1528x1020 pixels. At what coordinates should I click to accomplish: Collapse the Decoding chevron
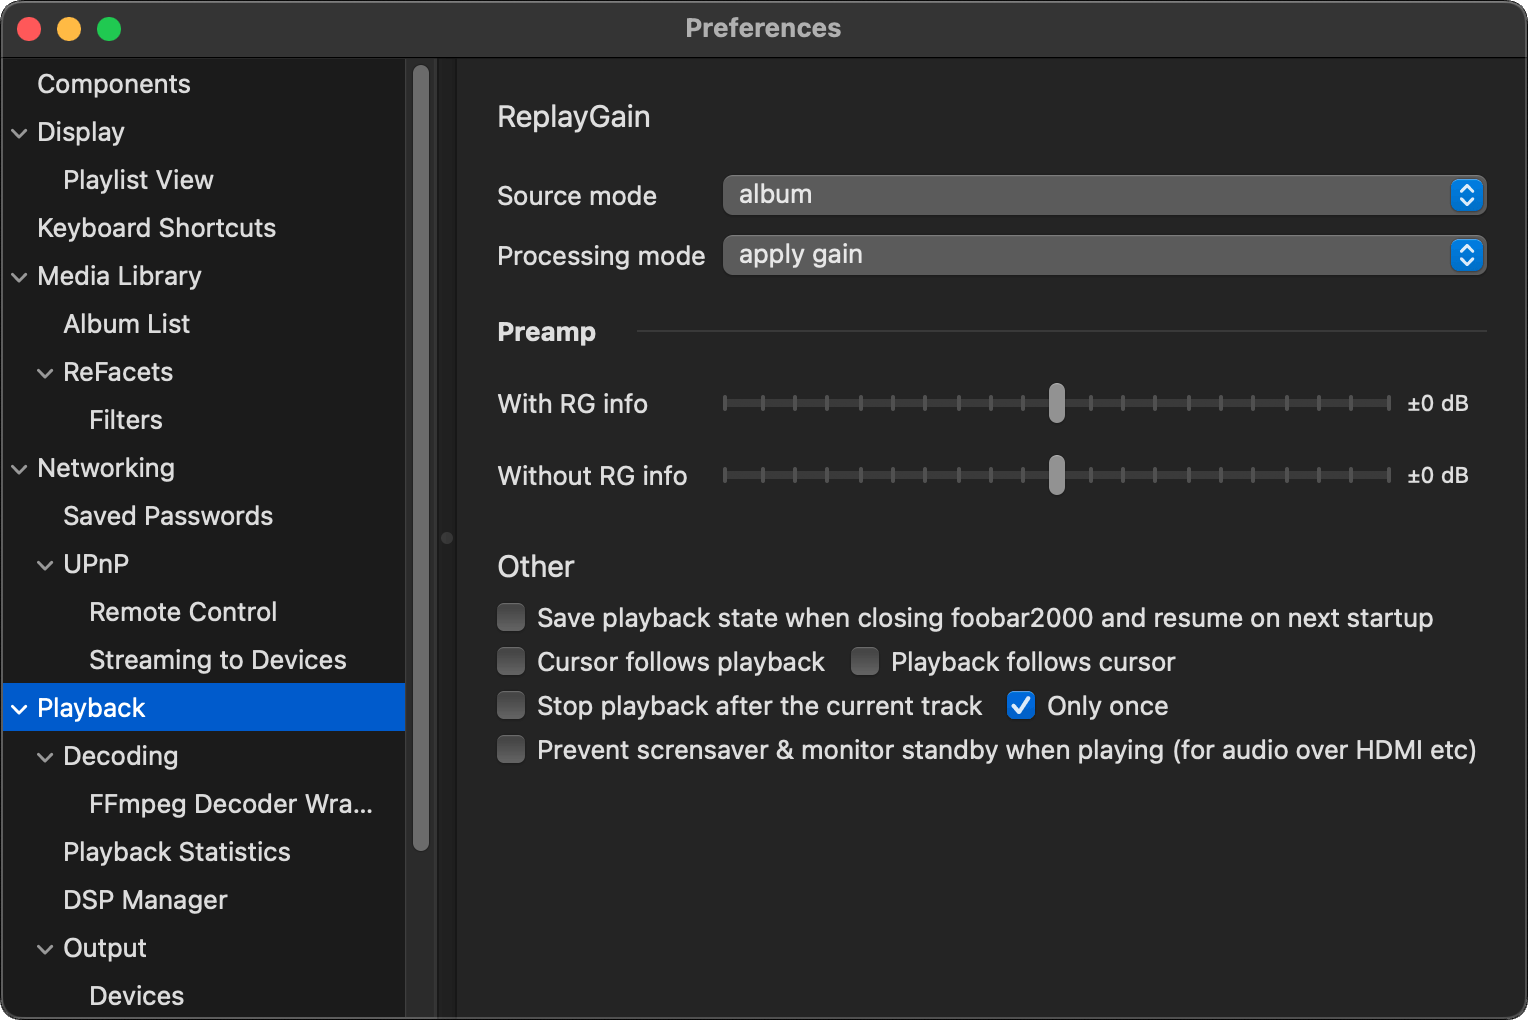(45, 757)
